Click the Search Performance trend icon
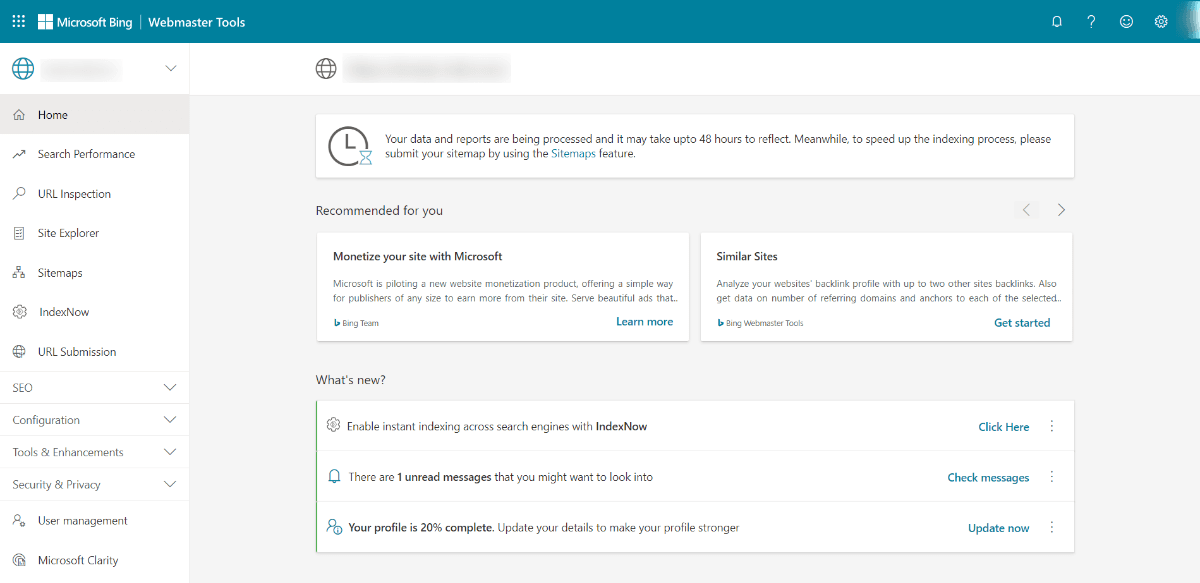The width and height of the screenshot is (1200, 583). point(19,154)
